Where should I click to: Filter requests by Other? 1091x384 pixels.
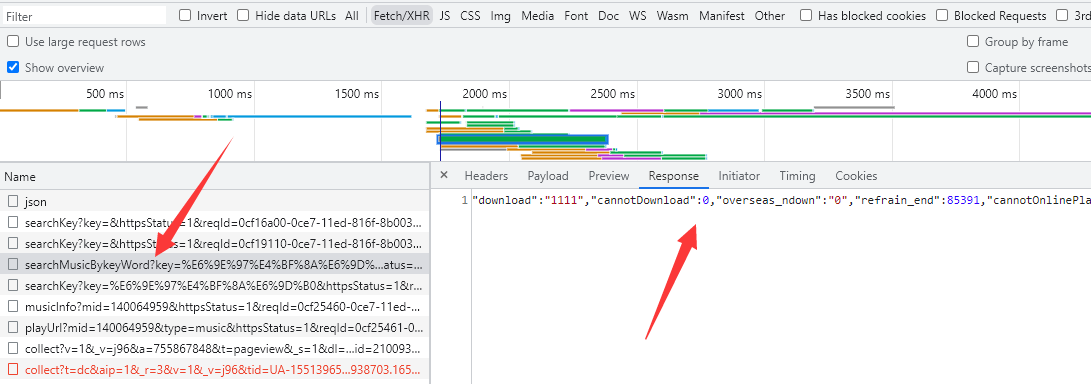pos(770,15)
